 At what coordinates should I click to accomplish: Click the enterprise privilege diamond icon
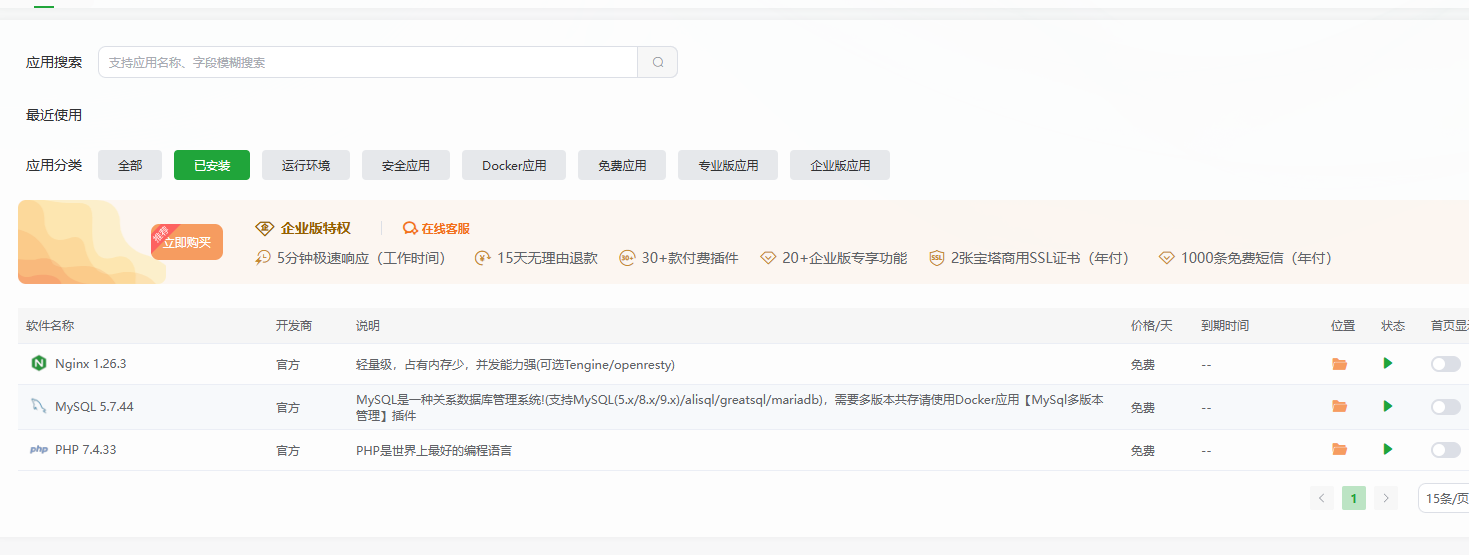click(x=265, y=228)
